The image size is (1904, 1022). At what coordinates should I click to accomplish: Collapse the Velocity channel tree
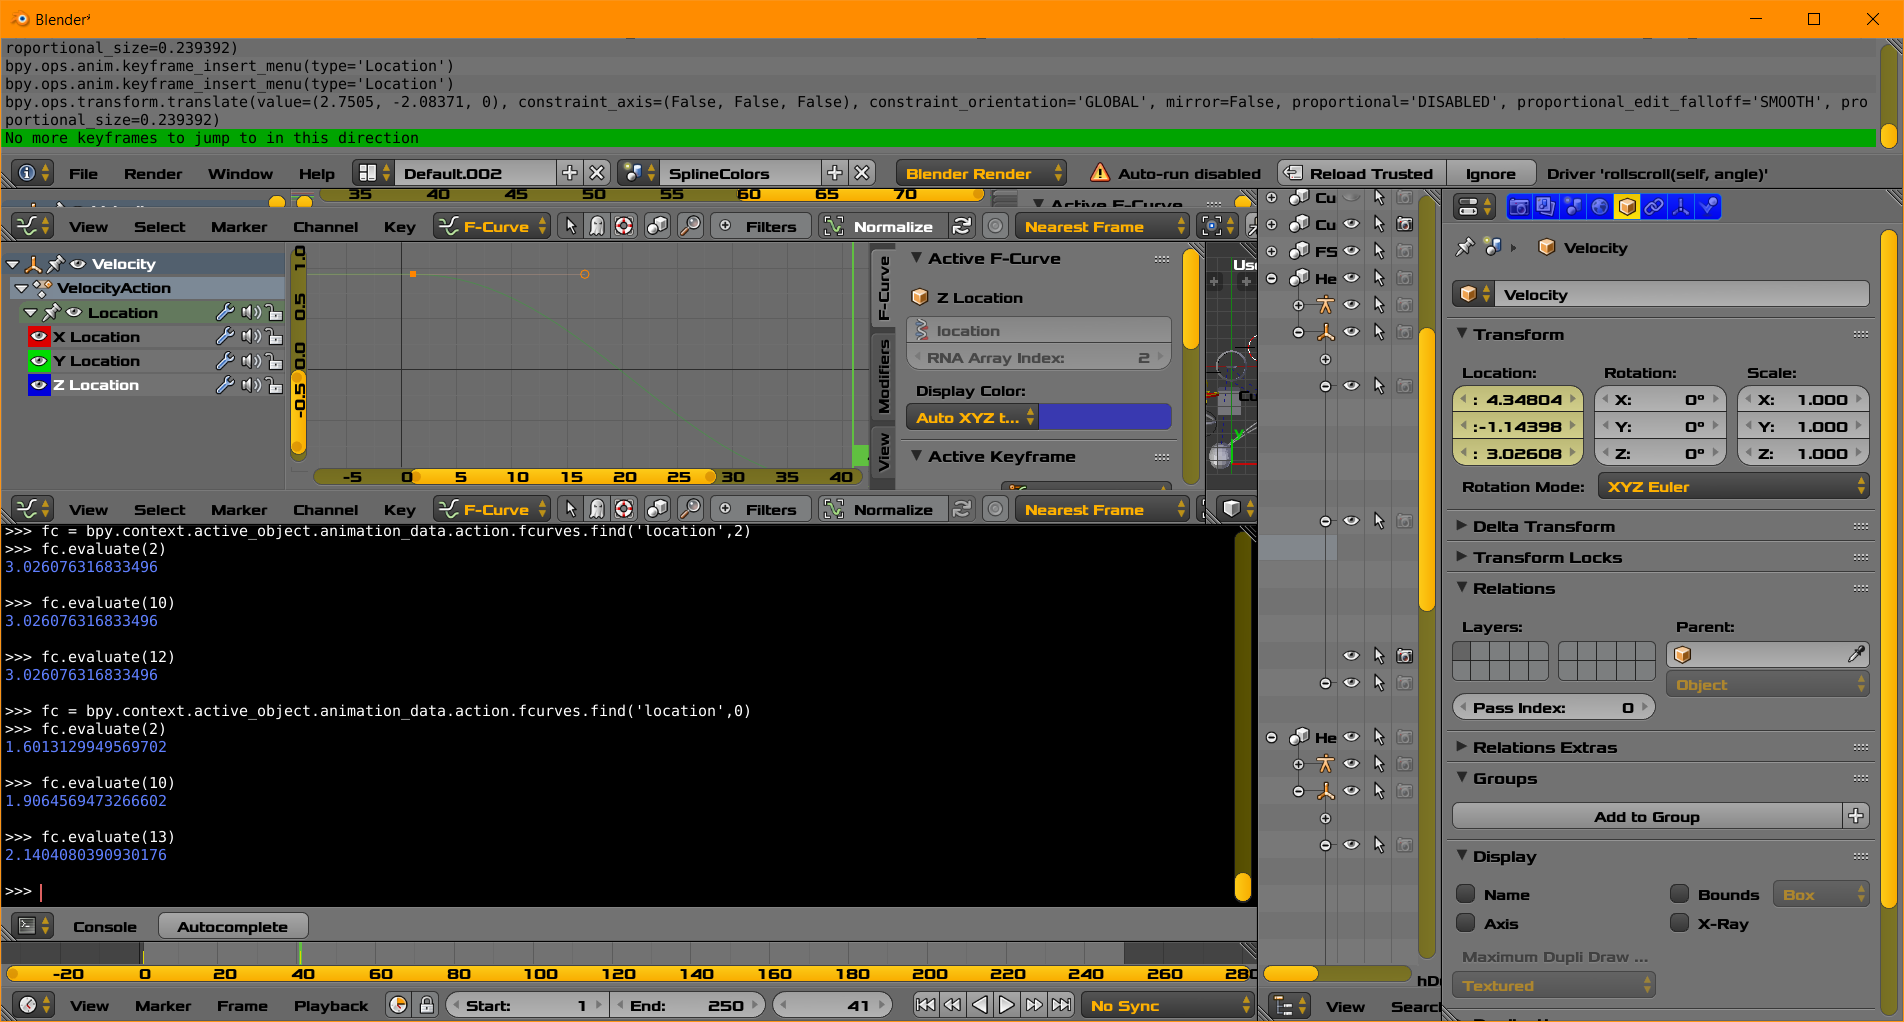coord(13,264)
